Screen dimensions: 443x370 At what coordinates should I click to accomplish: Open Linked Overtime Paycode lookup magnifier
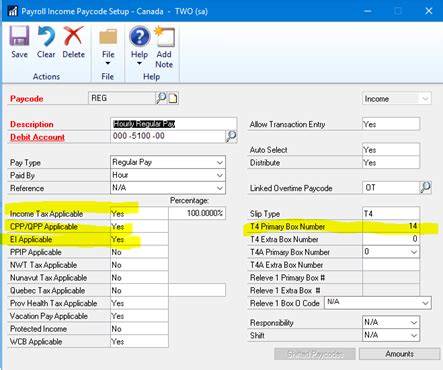coord(425,188)
